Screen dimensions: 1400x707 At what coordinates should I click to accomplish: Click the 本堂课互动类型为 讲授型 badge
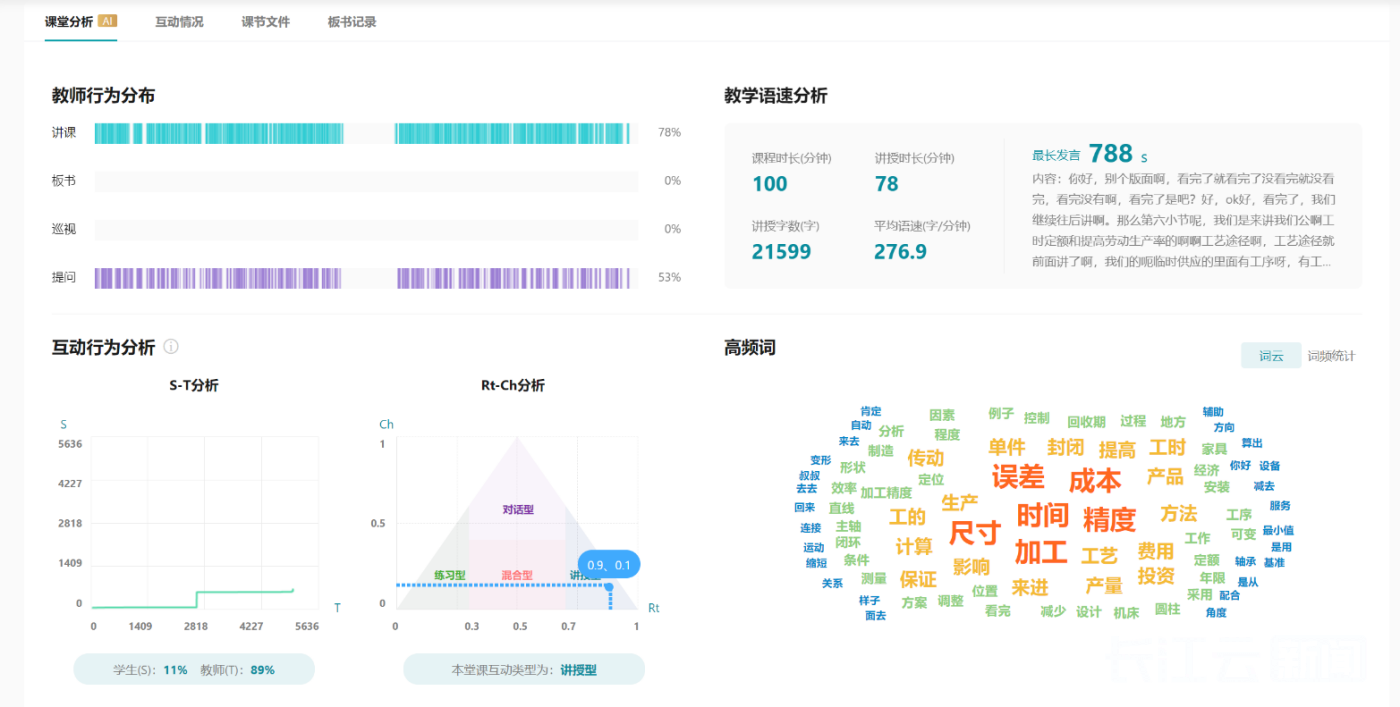524,670
